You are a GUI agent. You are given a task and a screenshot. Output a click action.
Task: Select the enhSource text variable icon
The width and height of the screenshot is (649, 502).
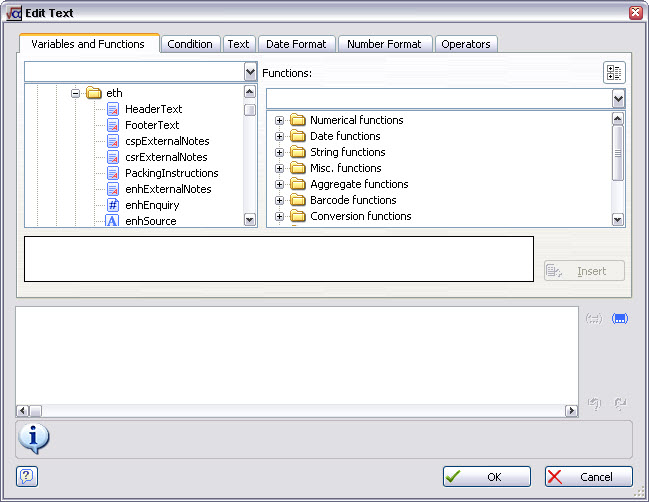coord(113,221)
